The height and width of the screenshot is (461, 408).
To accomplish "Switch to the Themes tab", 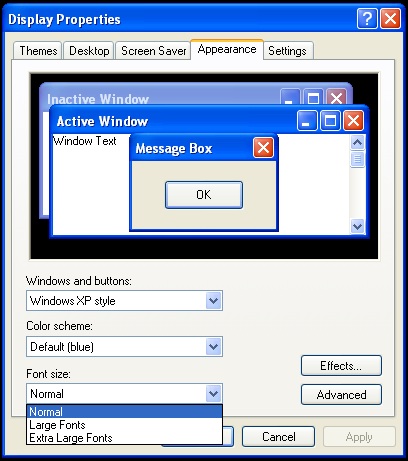I will point(38,51).
